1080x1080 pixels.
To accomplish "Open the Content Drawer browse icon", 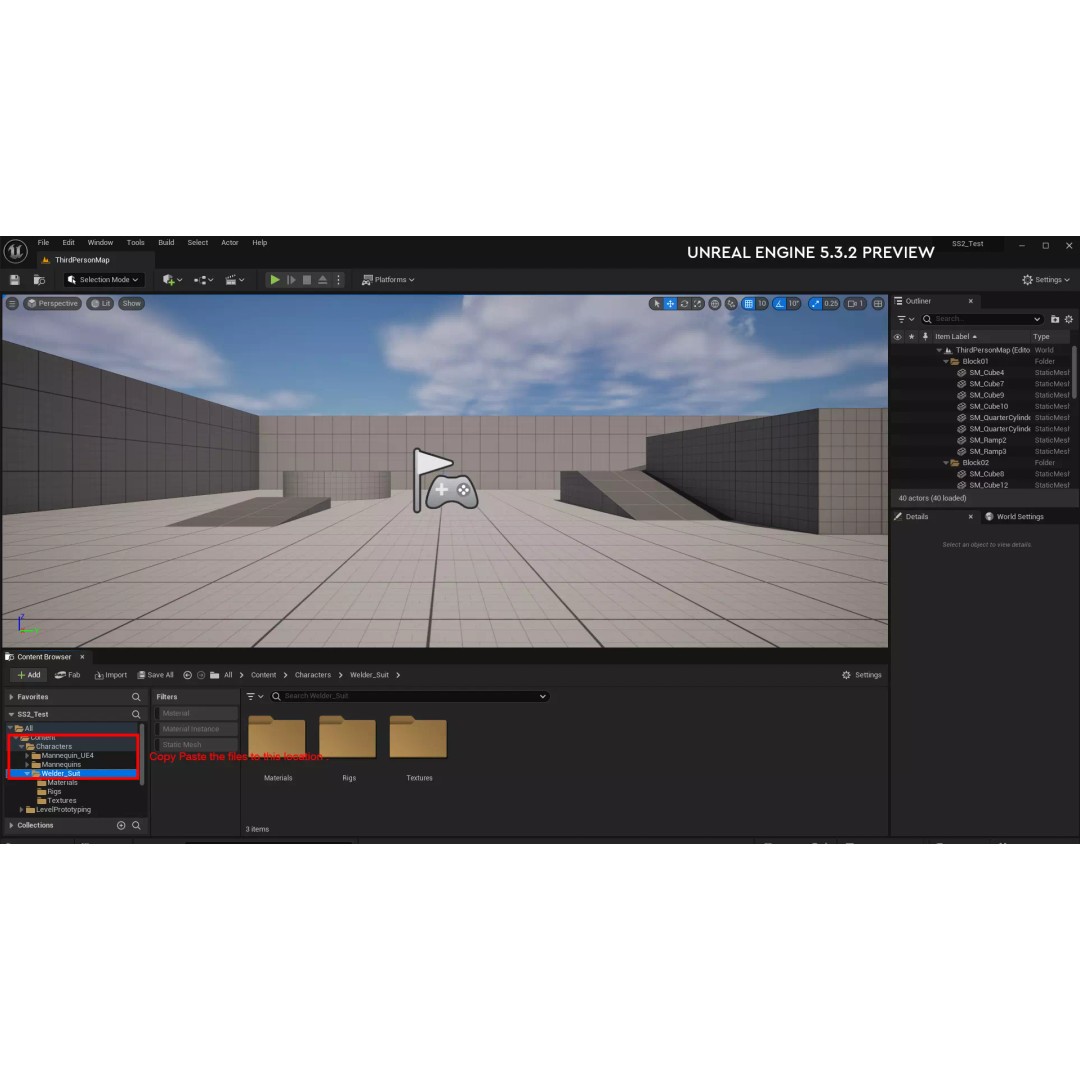I will 39,280.
